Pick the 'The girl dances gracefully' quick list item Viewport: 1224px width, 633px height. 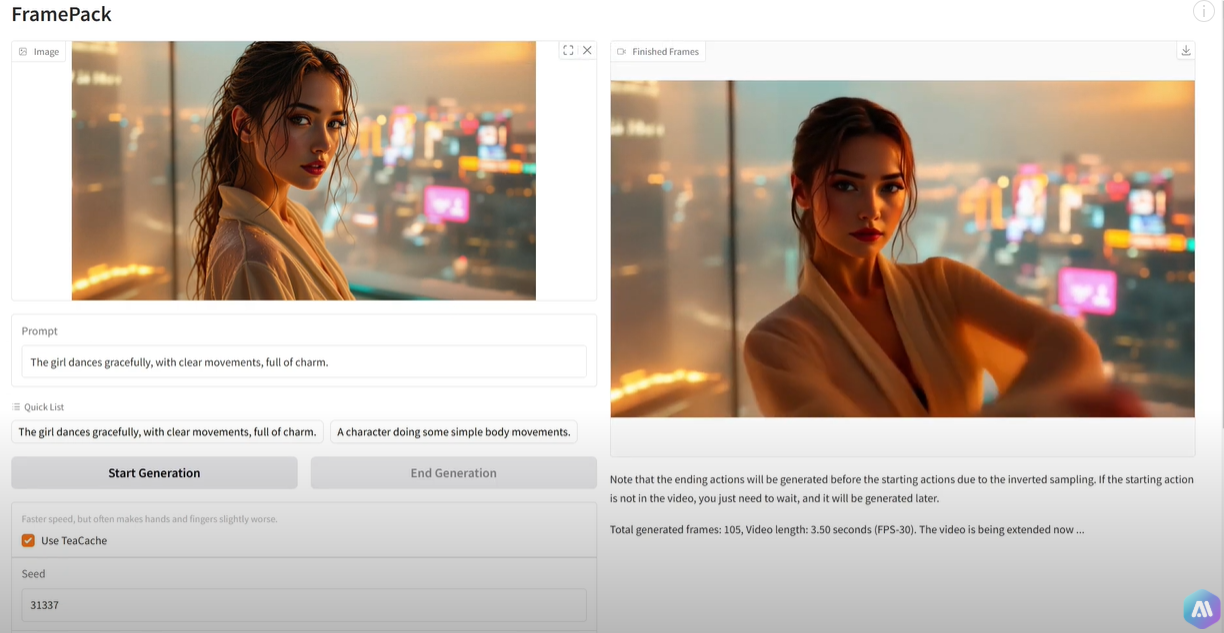(x=167, y=432)
